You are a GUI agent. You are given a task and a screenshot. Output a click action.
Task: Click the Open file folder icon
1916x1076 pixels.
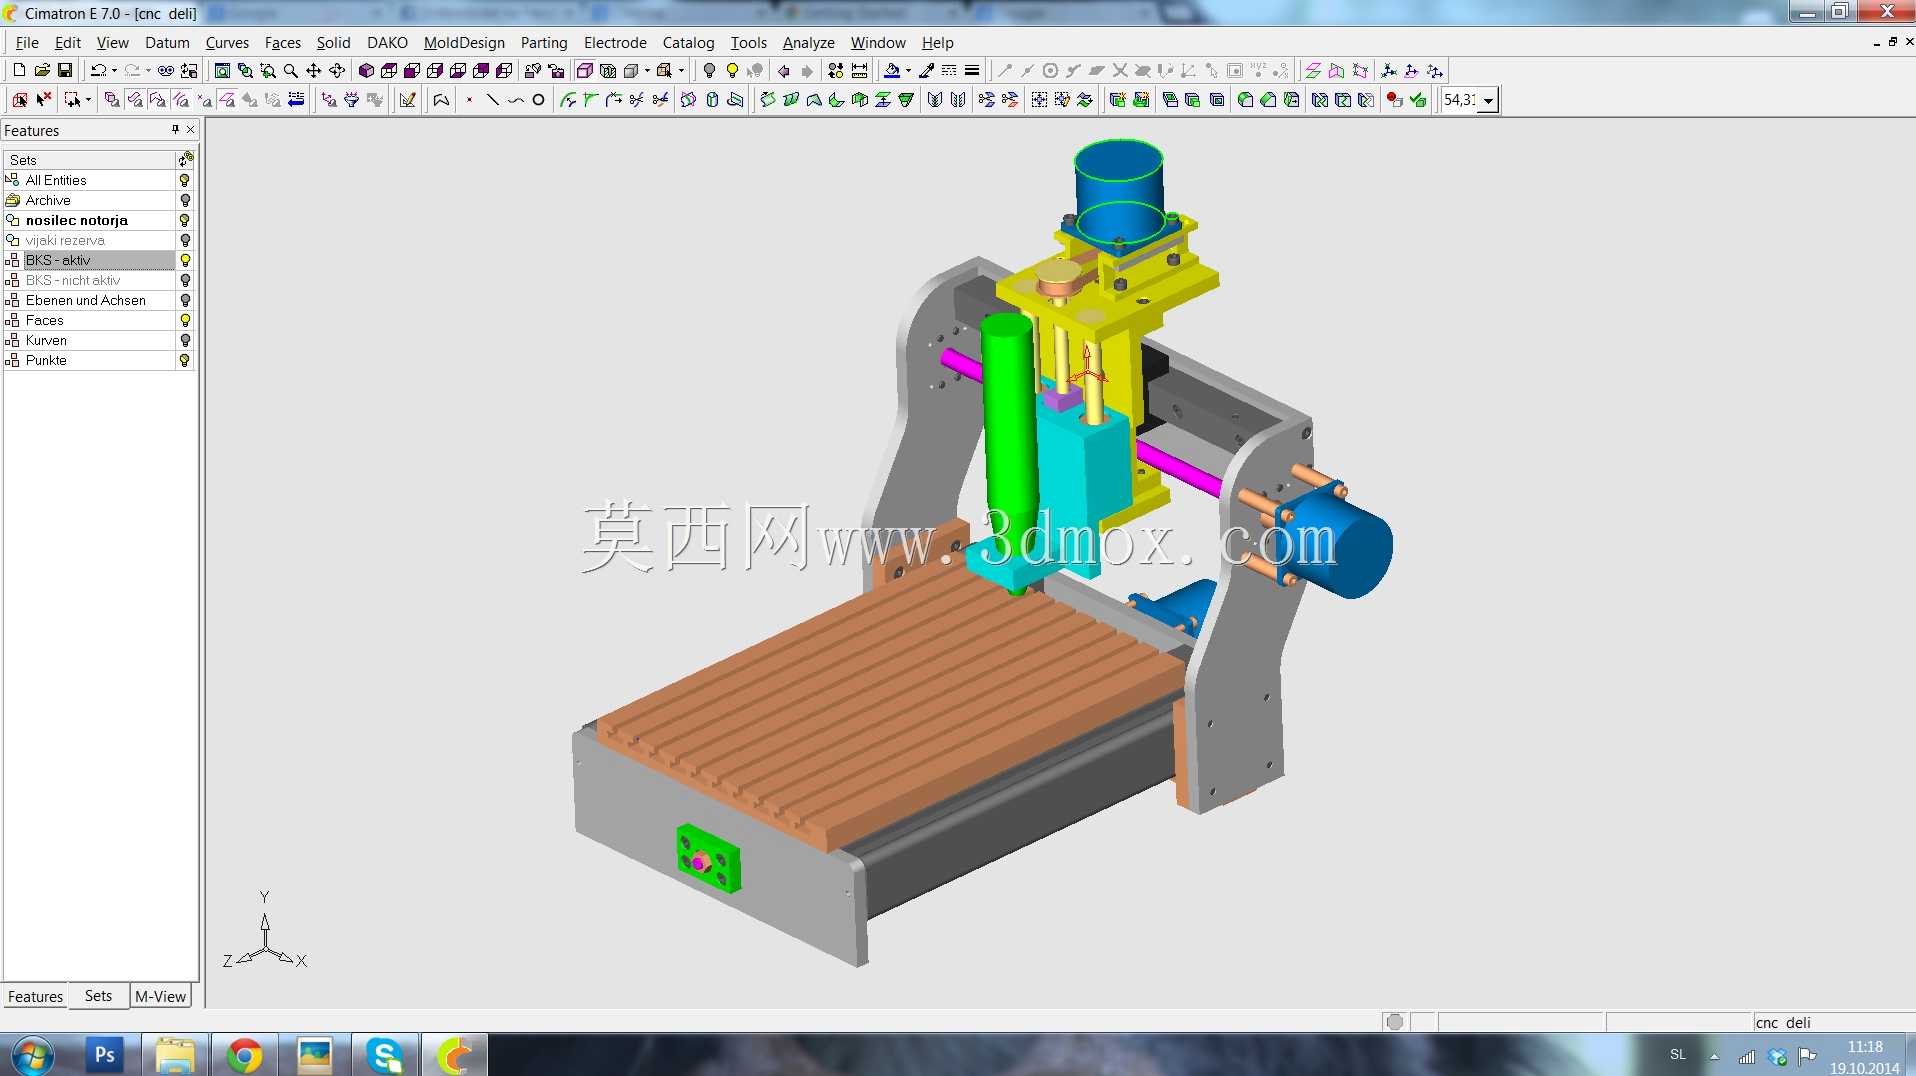point(42,70)
